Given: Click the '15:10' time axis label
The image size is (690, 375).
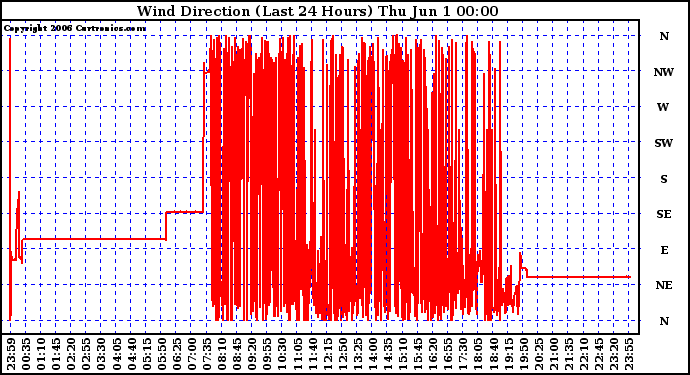Looking at the screenshot, I should [x=403, y=354].
